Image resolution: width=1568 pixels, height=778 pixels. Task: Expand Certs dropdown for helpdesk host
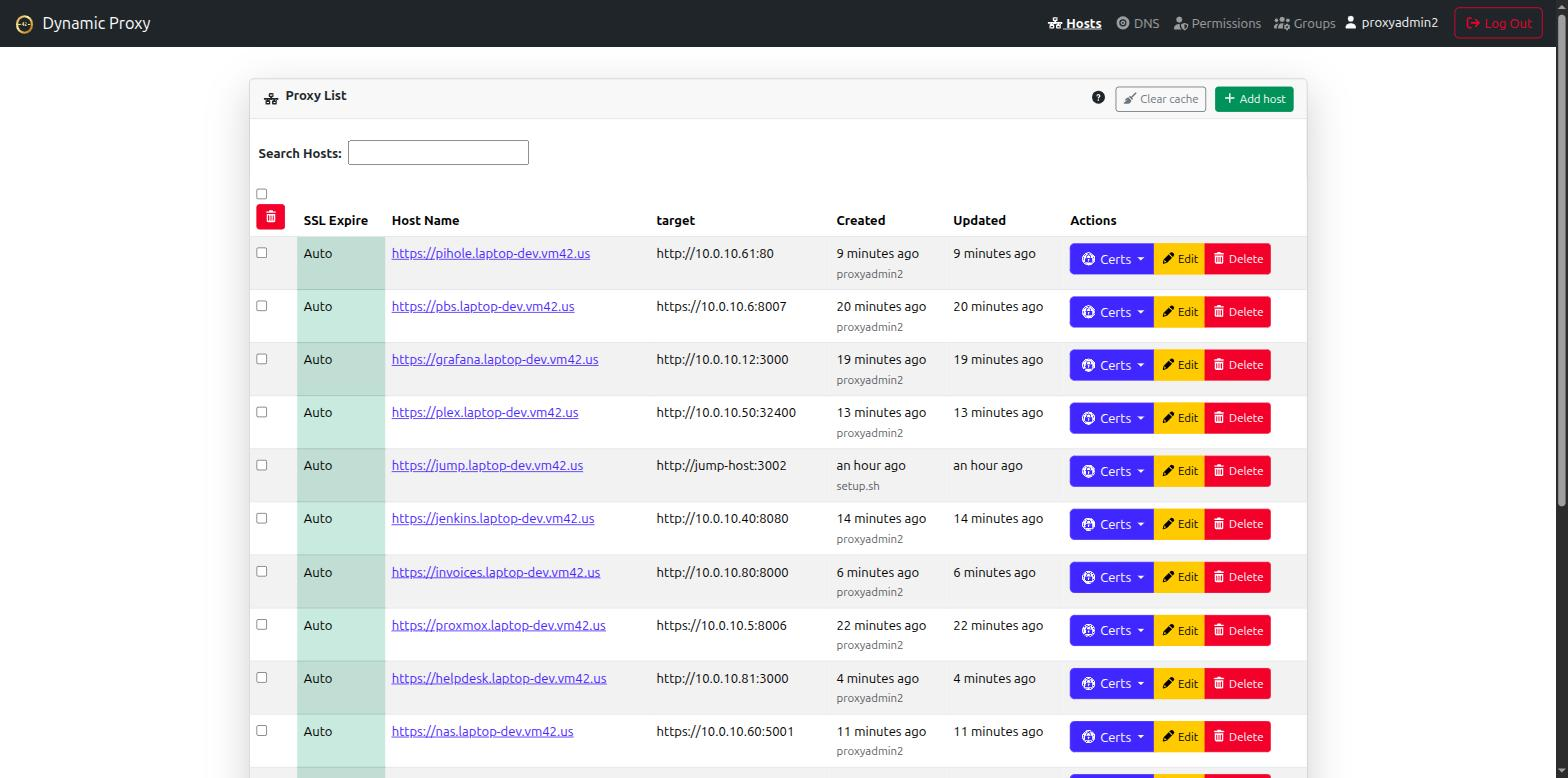tap(1112, 683)
